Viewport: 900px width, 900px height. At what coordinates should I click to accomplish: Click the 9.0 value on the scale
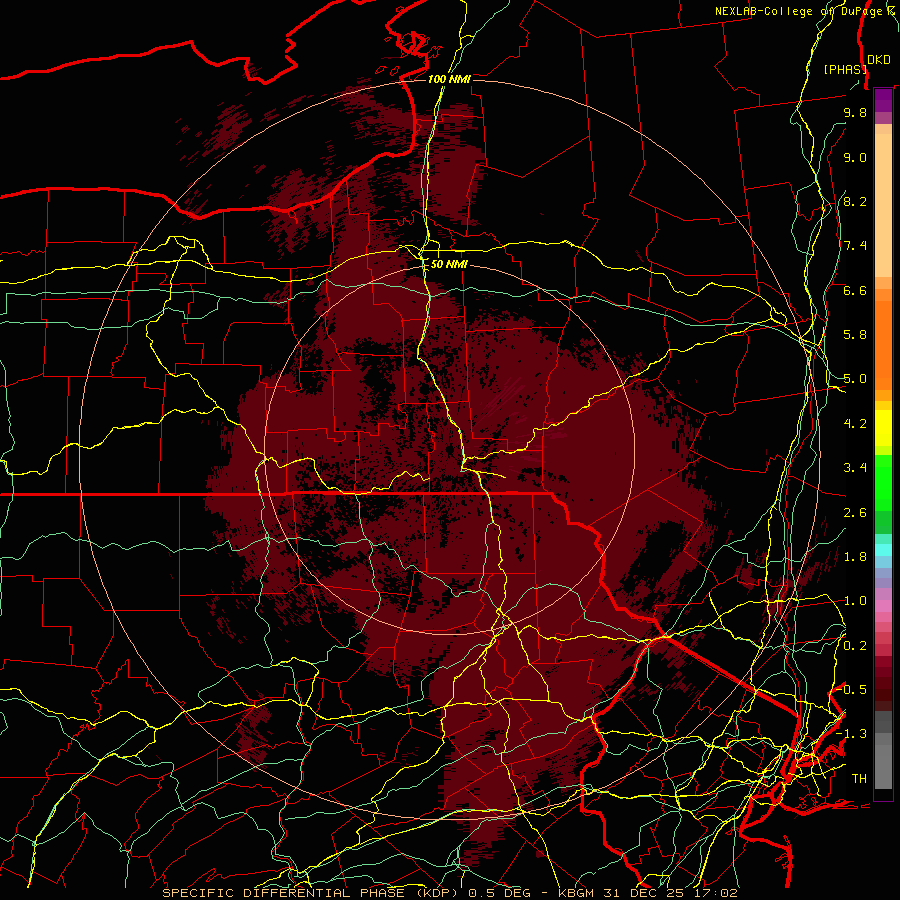click(x=855, y=157)
